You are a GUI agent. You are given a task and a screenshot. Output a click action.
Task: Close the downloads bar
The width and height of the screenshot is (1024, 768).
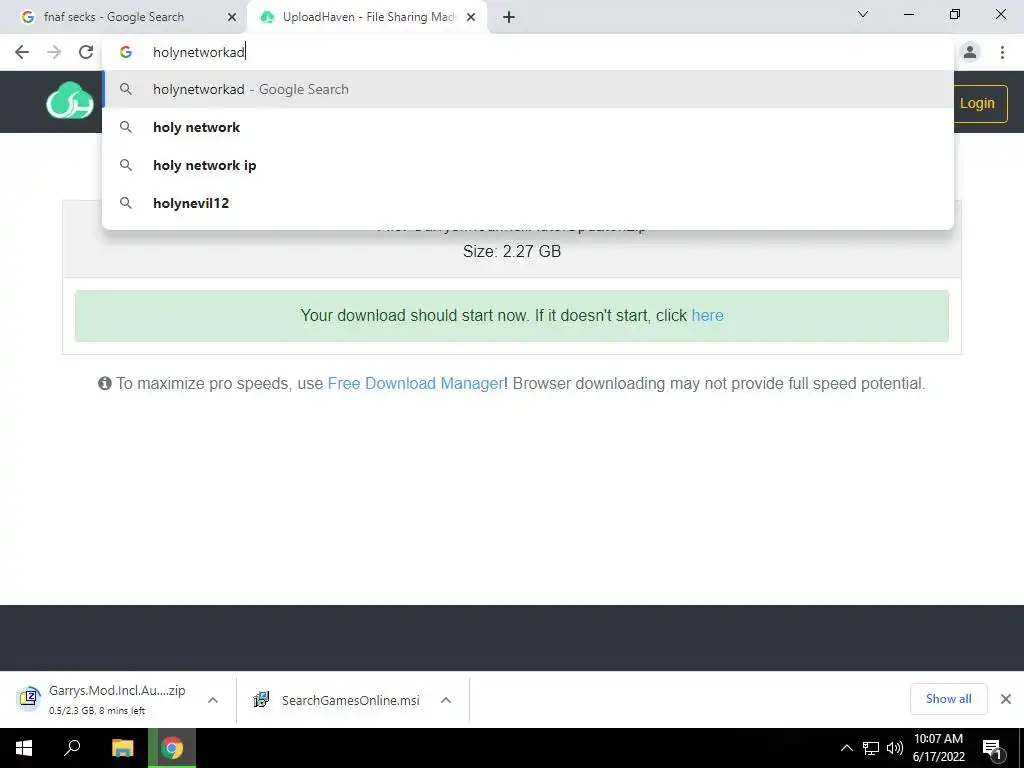[x=1006, y=699]
